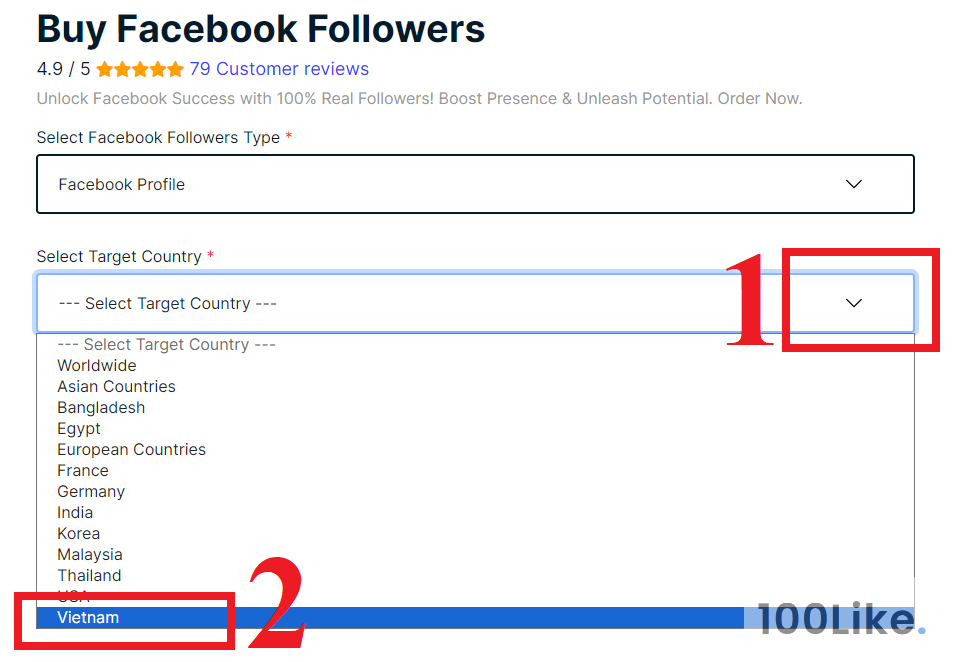The height and width of the screenshot is (662, 954).
Task: Click the orange star rating icons
Action: click(x=140, y=70)
